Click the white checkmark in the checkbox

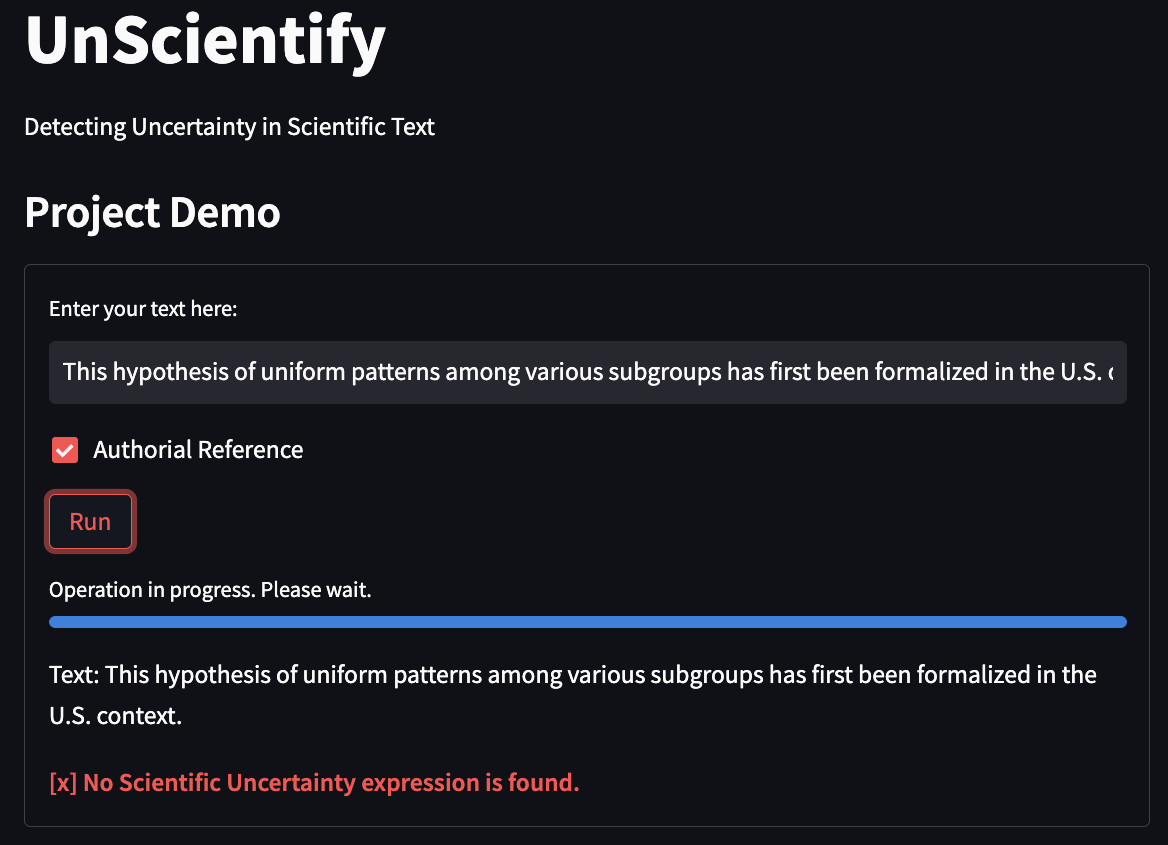[x=65, y=450]
